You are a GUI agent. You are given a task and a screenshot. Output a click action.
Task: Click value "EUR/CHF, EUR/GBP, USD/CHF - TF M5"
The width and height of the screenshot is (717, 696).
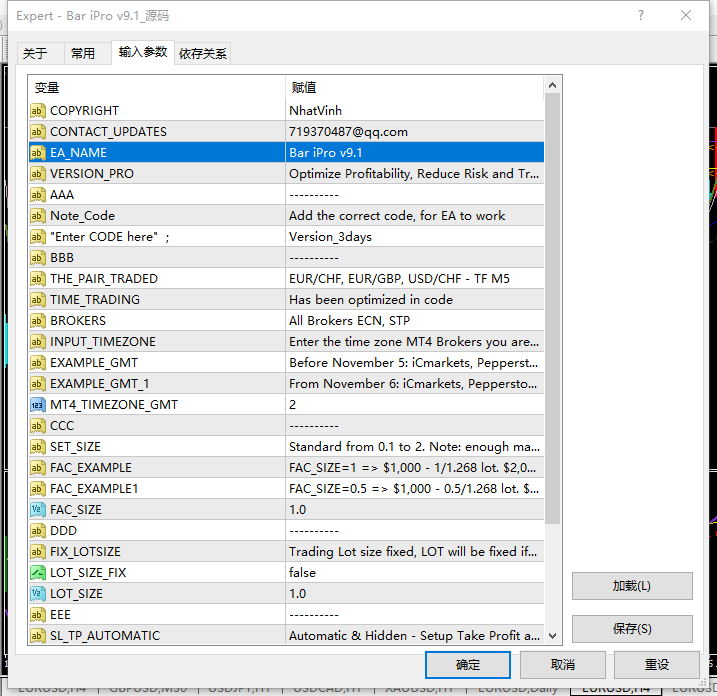(x=399, y=279)
